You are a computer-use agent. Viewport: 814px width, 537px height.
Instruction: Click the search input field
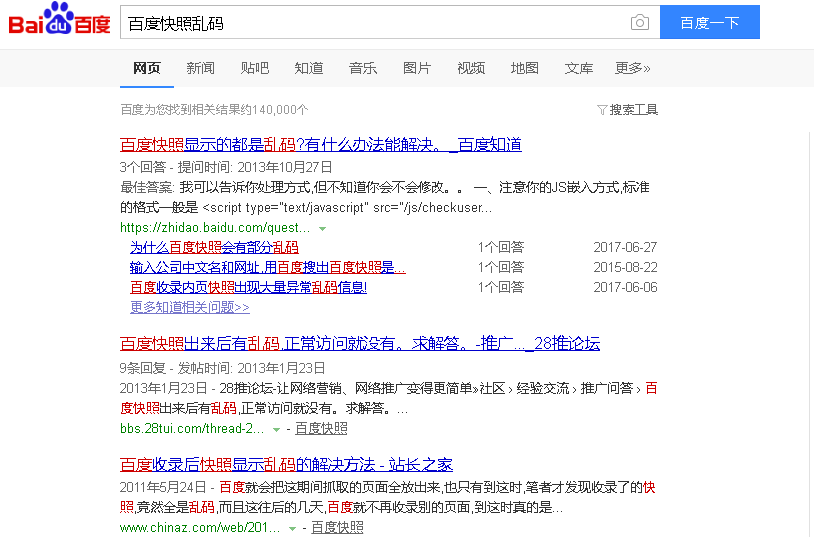pyautogui.click(x=370, y=23)
